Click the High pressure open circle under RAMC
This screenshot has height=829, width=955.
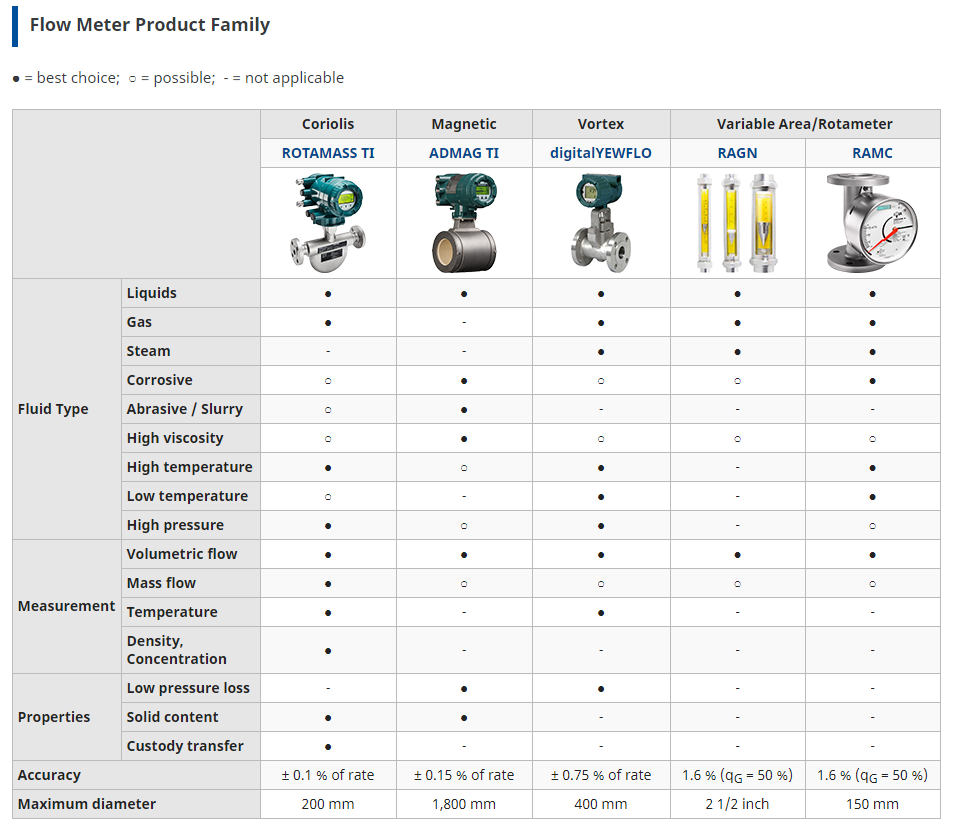tap(872, 526)
